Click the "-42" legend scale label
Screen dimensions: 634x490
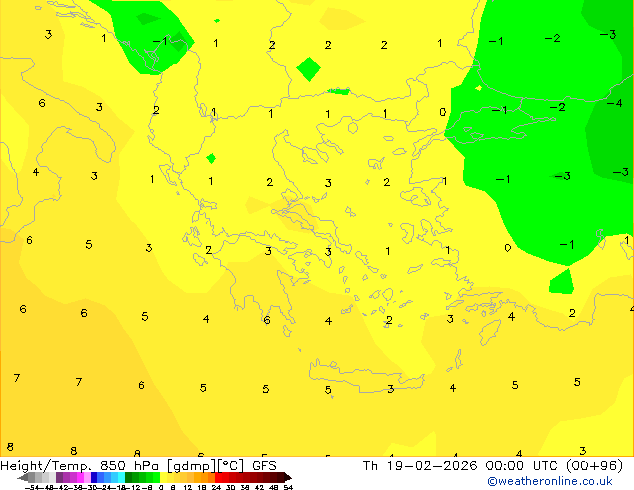(63, 487)
